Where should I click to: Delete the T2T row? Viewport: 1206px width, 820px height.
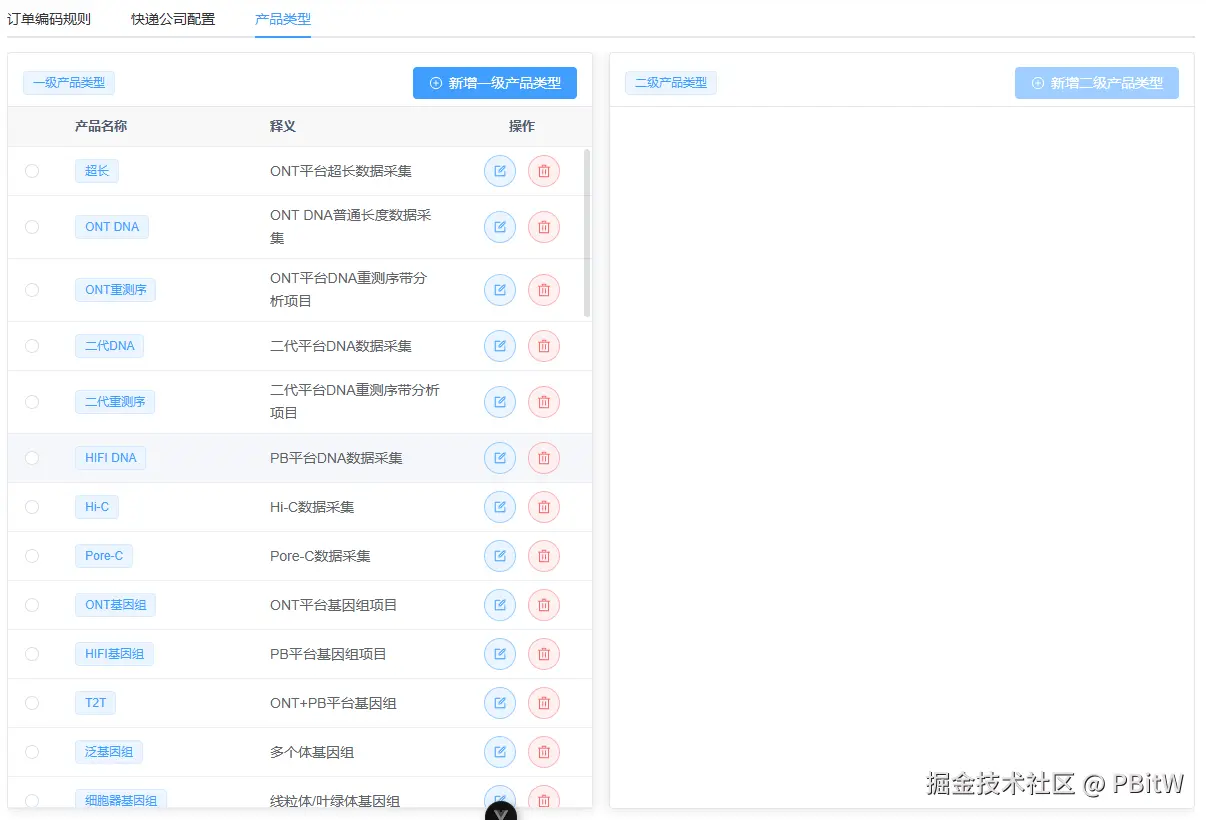(x=544, y=703)
